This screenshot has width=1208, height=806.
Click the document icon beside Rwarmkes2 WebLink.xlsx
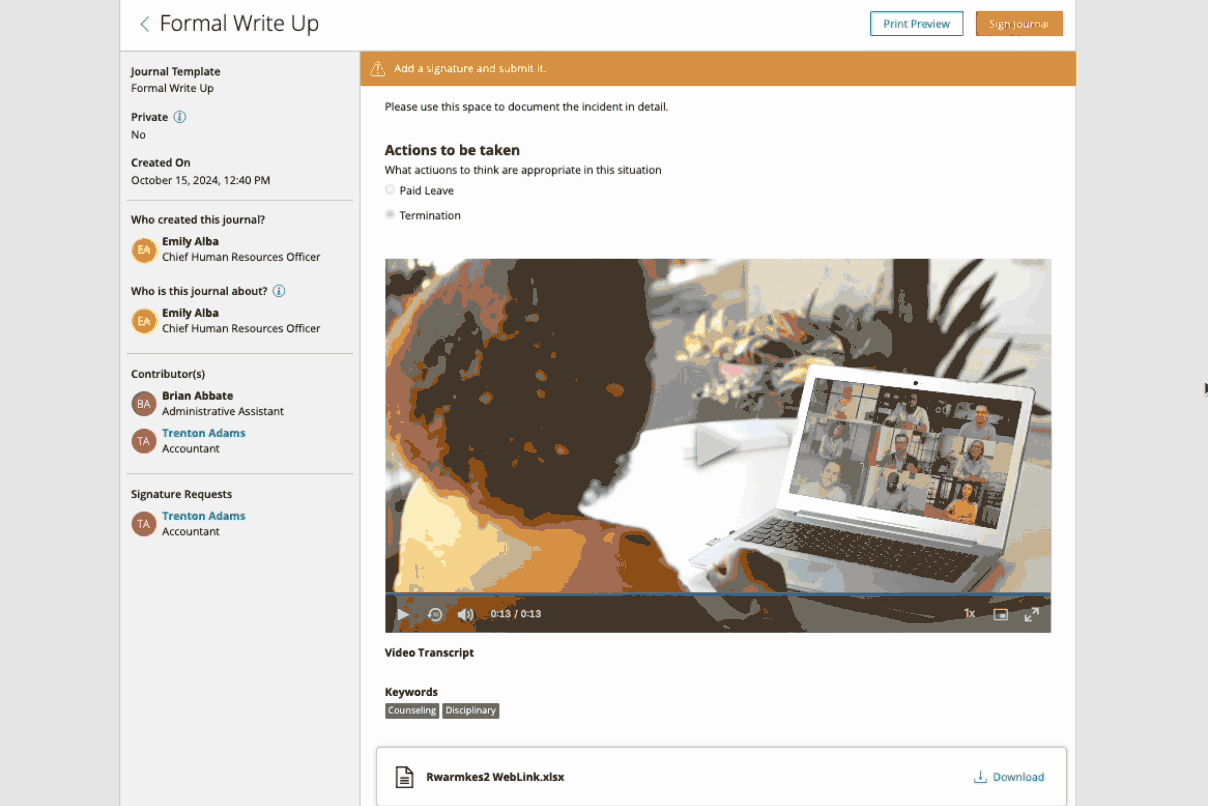[x=404, y=777]
